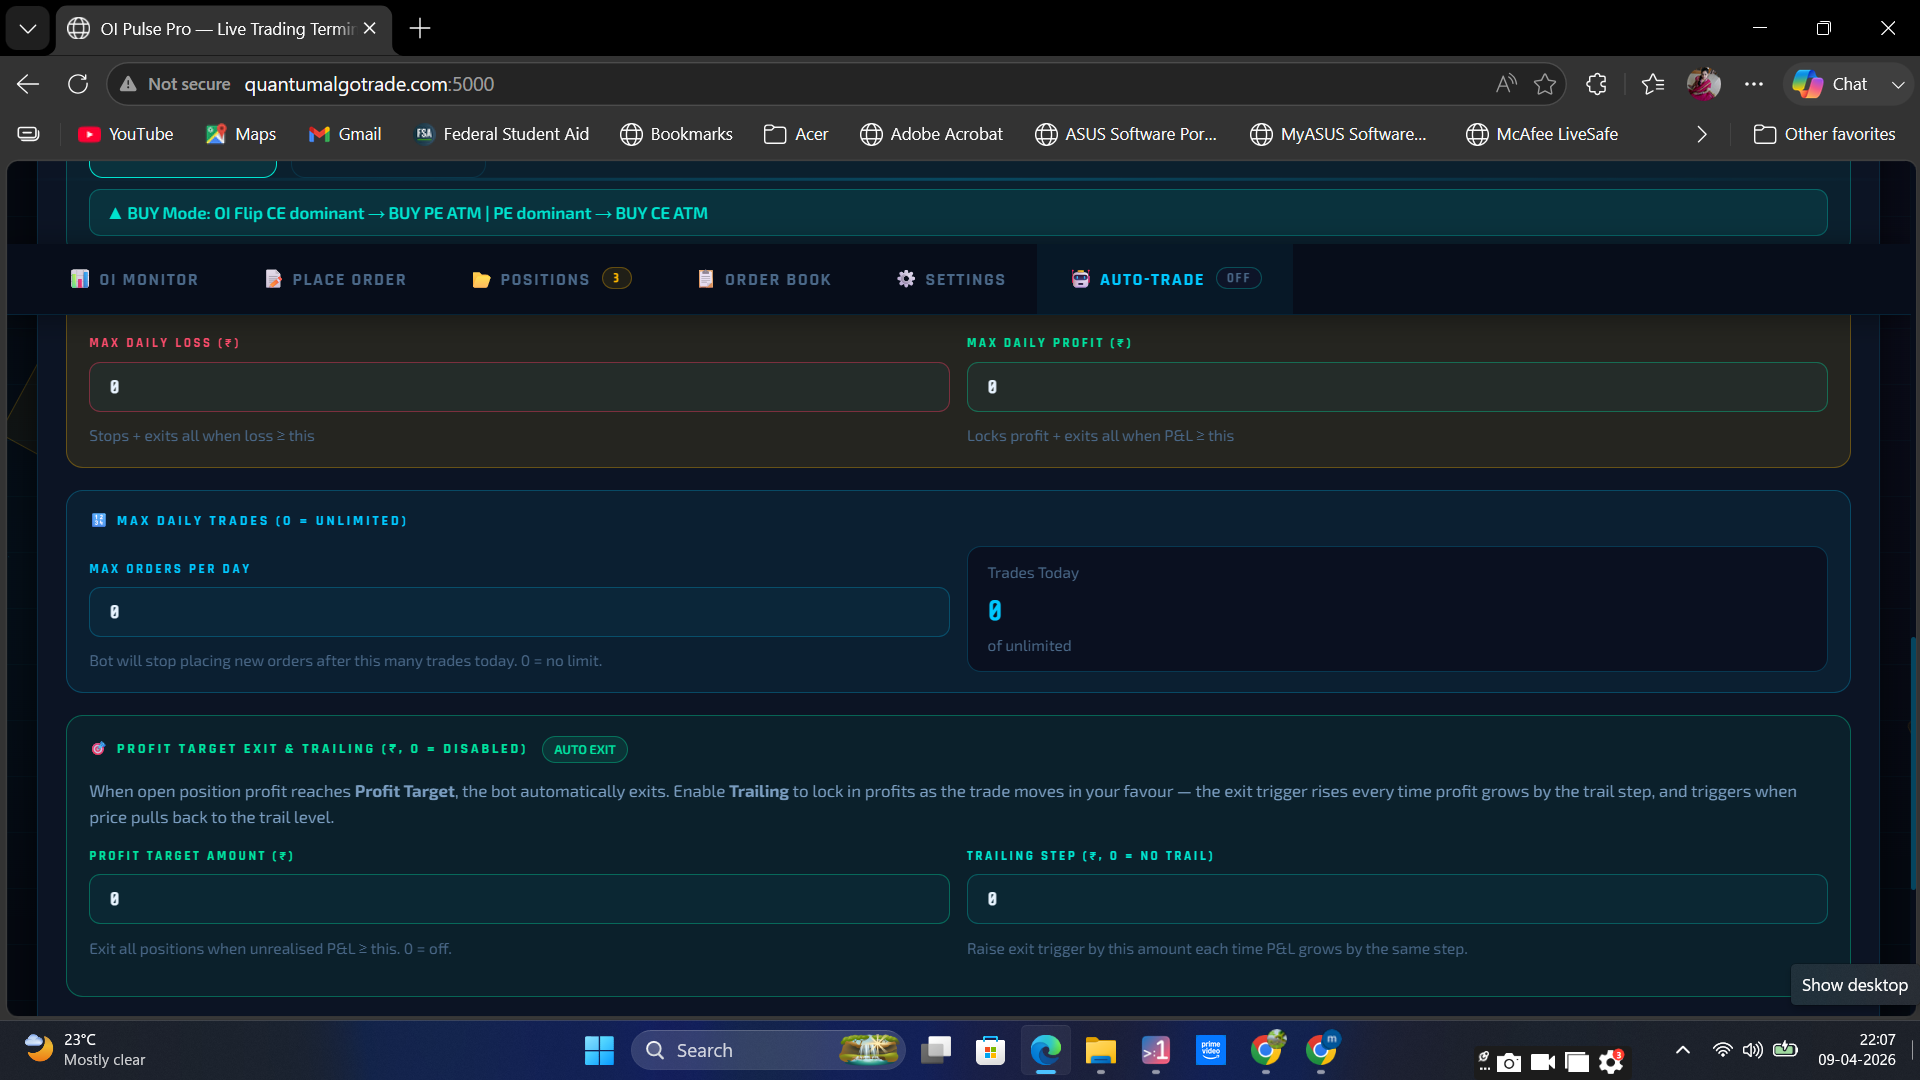Open the ASUS Software Portal bookmark

[x=1126, y=134]
